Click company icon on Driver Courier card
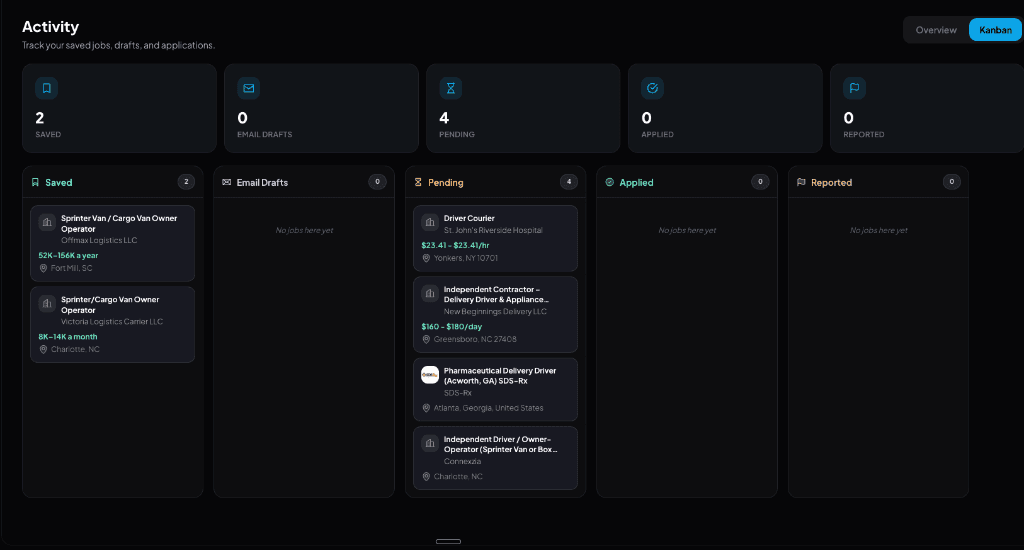1024x550 pixels. click(430, 223)
